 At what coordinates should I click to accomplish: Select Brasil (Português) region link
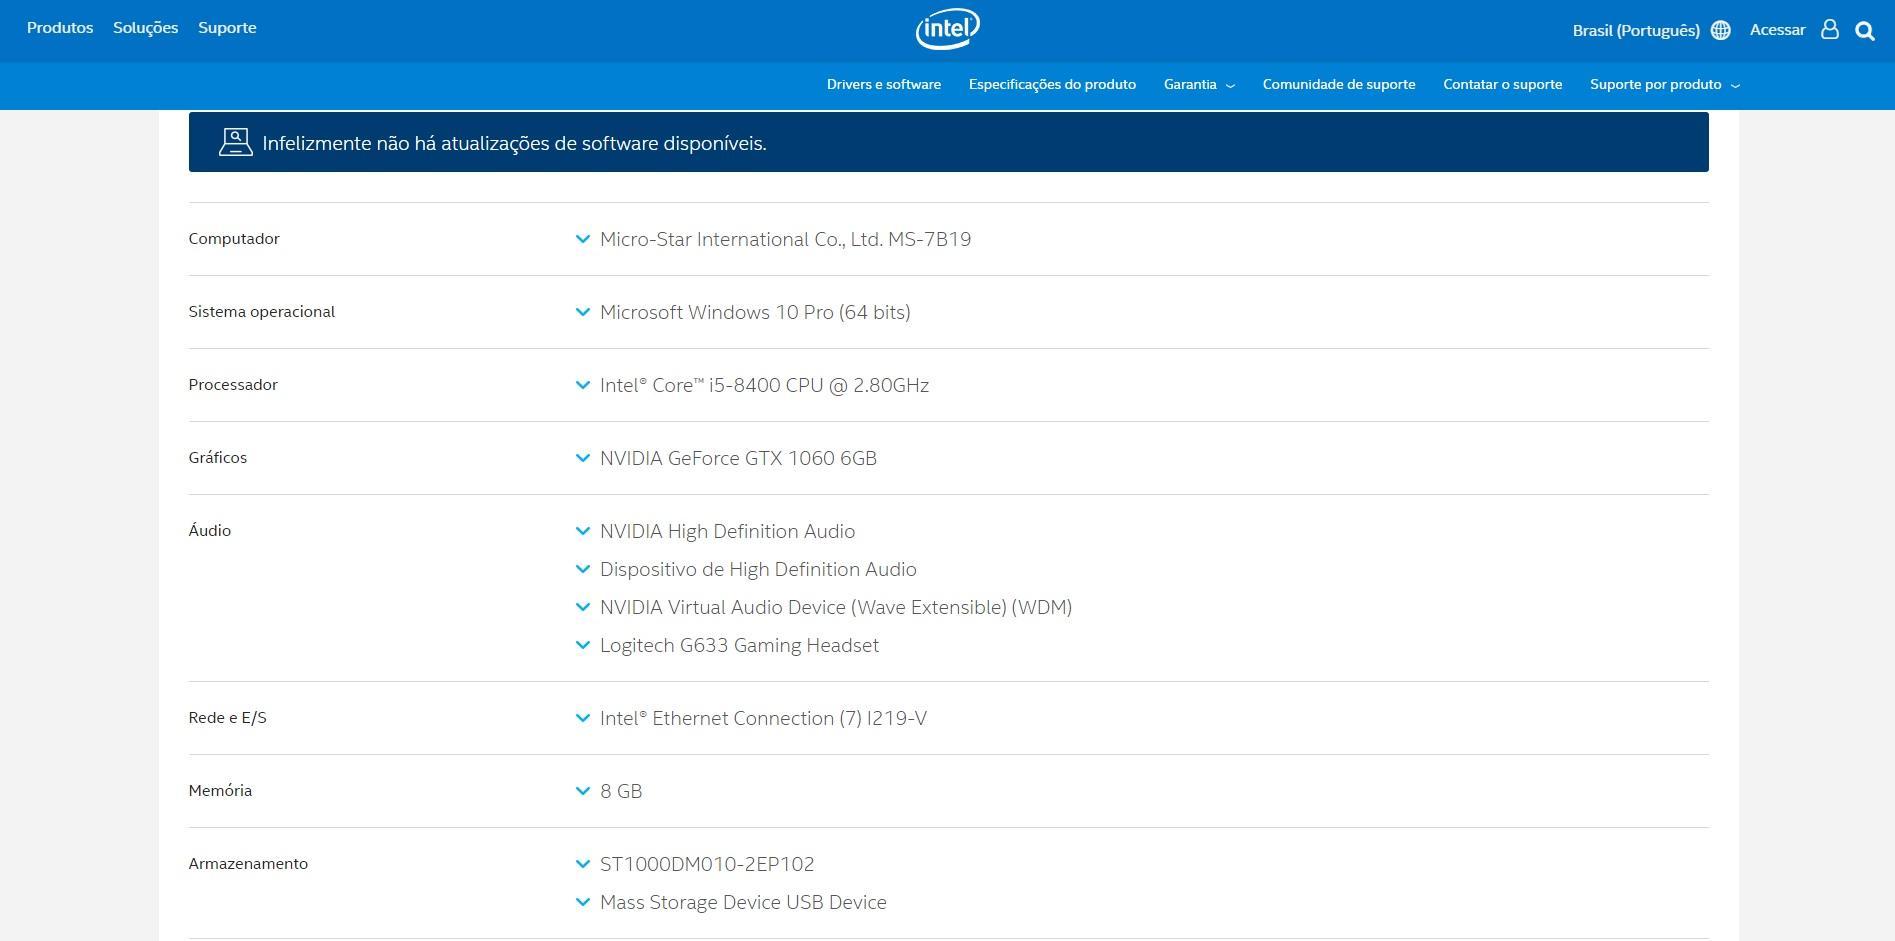click(x=1636, y=31)
